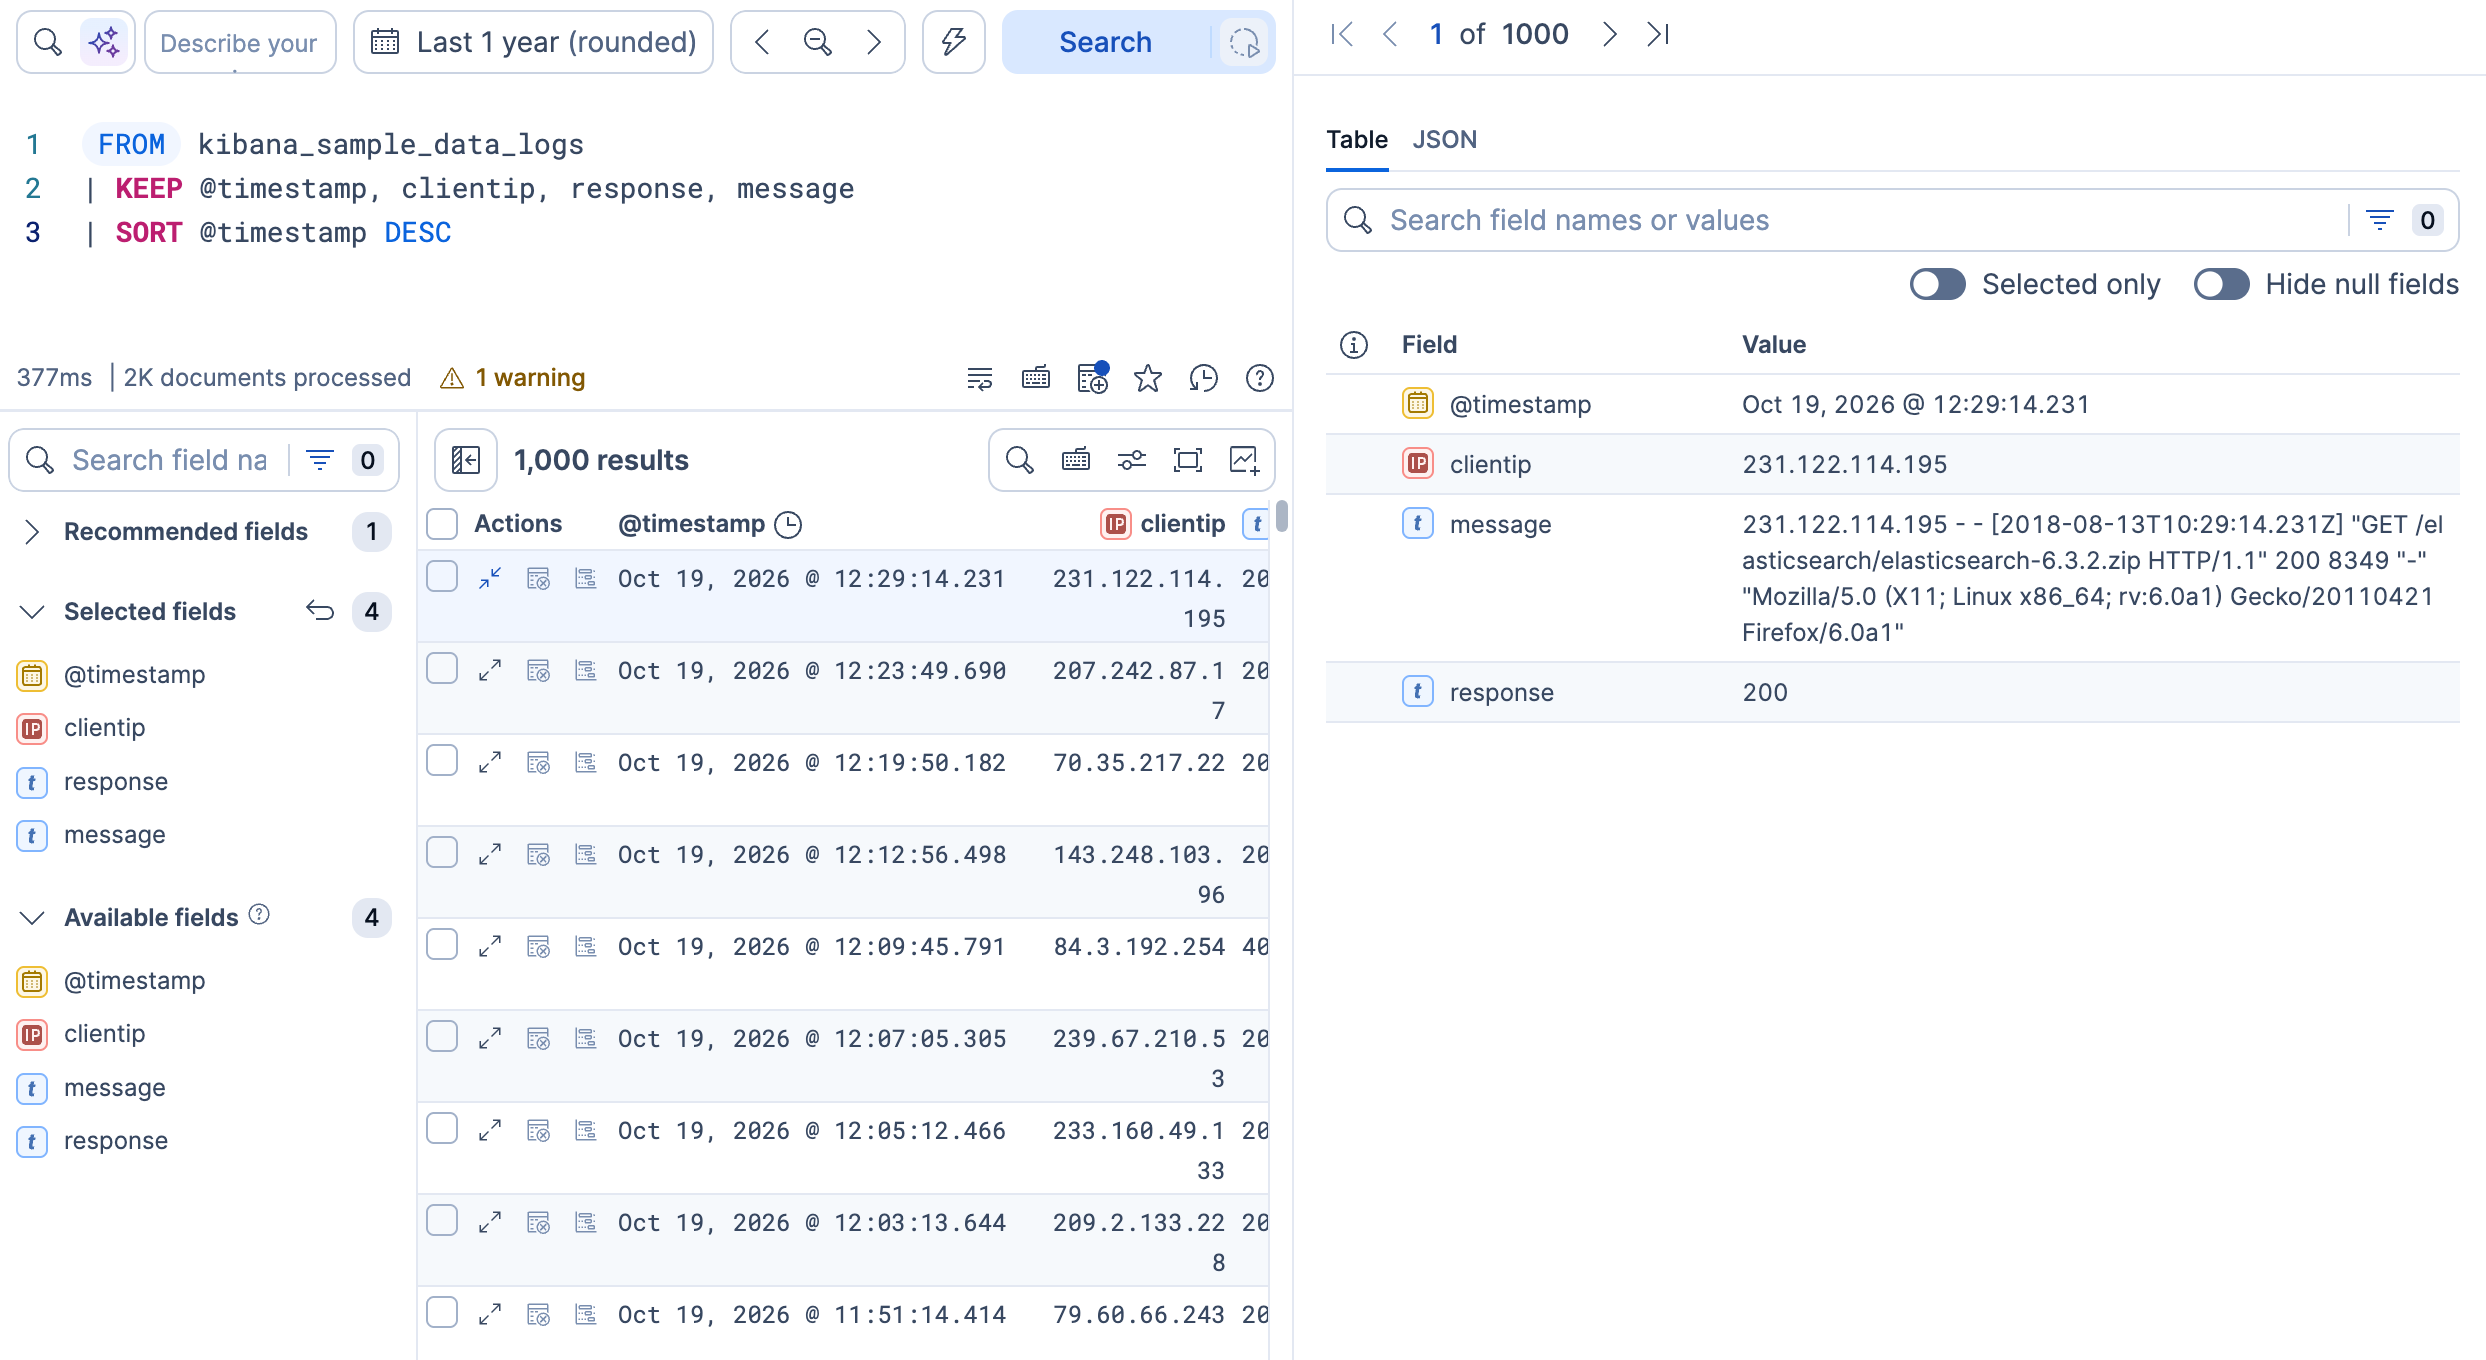Click the clientip value 231.122.114.195 in flyout
The width and height of the screenshot is (2486, 1360).
click(1844, 464)
